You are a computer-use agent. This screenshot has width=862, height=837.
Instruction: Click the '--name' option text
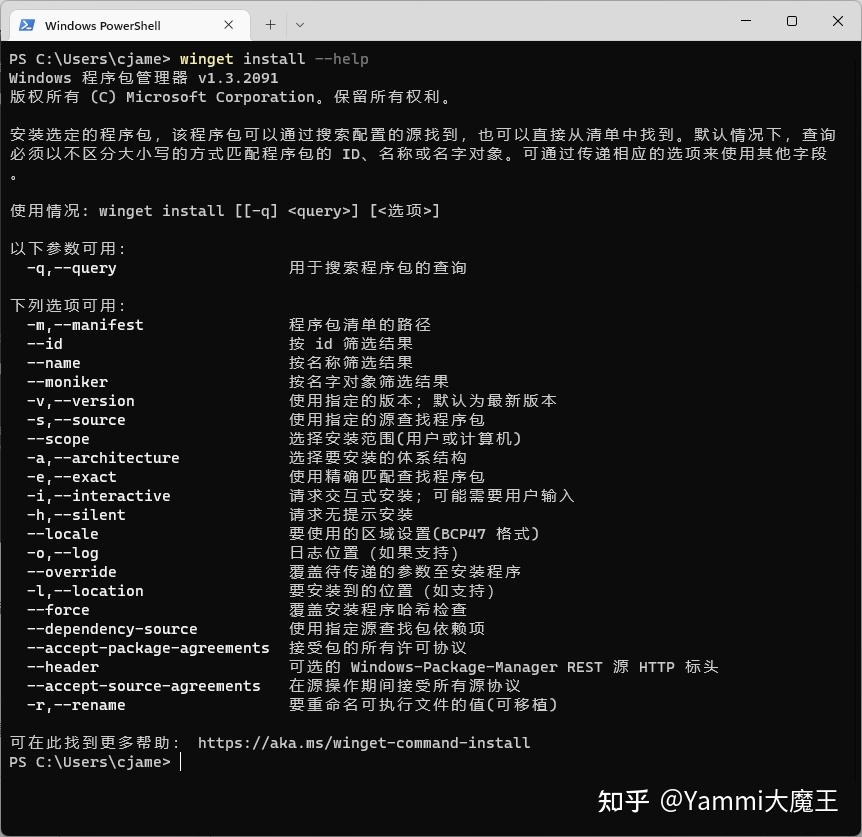point(54,363)
